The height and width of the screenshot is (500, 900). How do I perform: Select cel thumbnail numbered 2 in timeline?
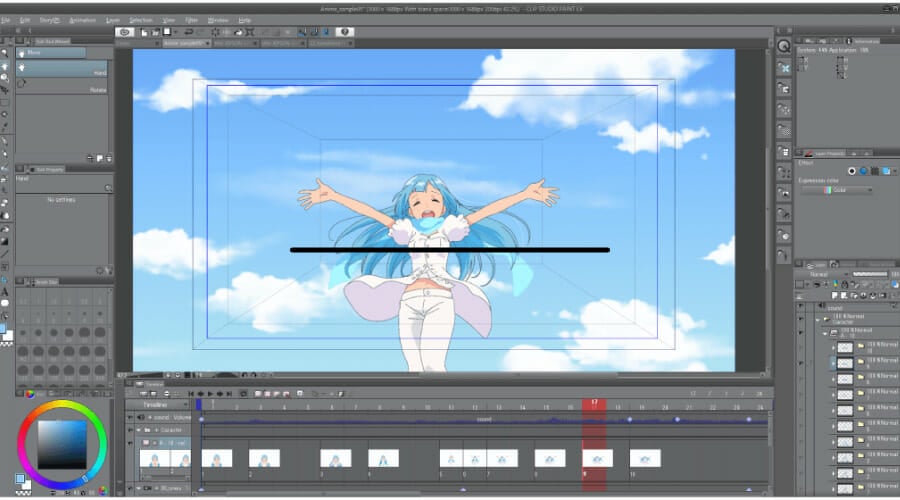[x=264, y=459]
